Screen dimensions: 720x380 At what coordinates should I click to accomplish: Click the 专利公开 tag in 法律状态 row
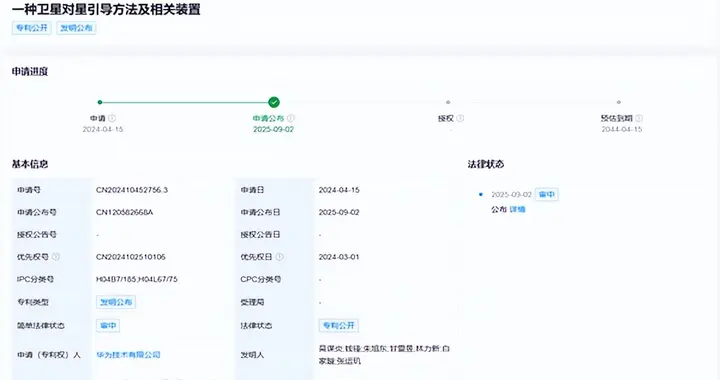point(338,325)
